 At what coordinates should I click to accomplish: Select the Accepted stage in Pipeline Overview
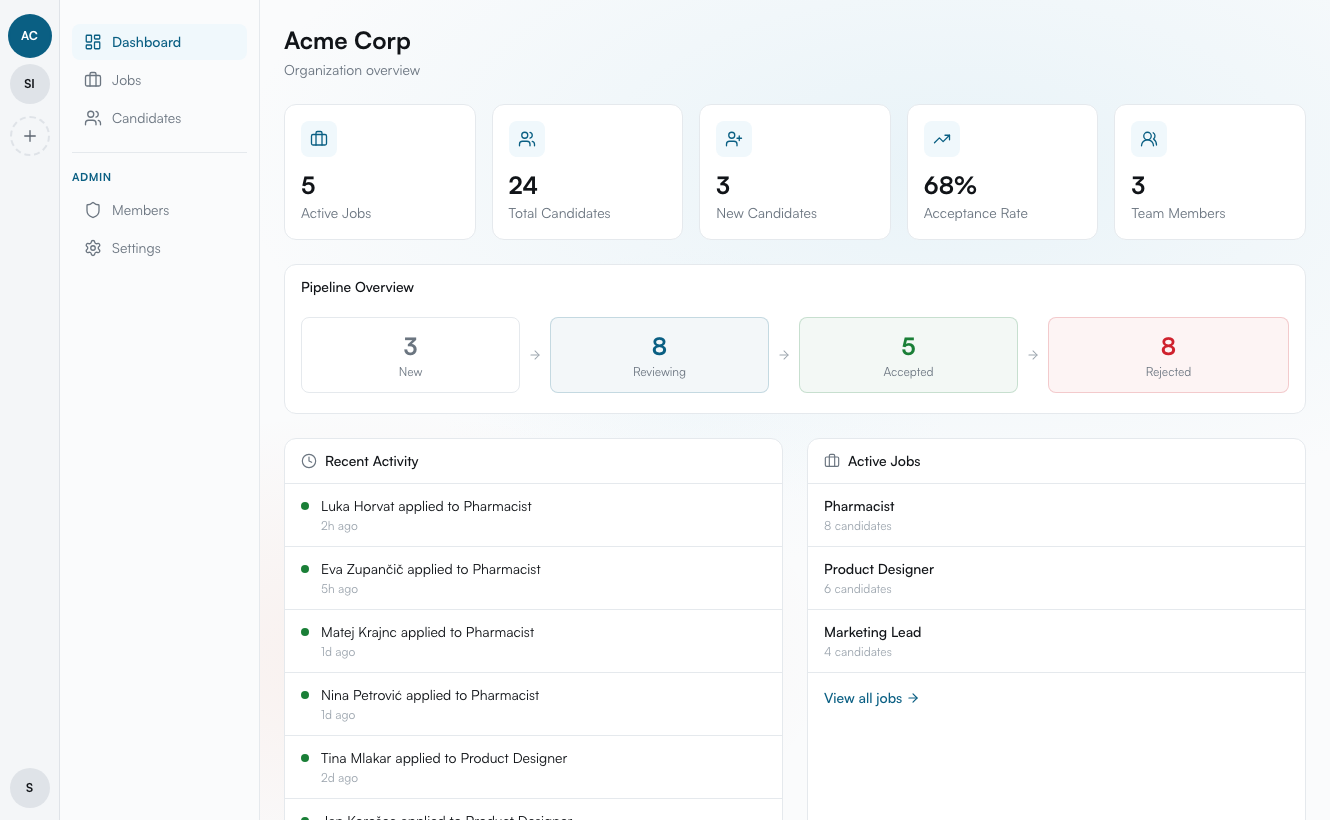[908, 355]
